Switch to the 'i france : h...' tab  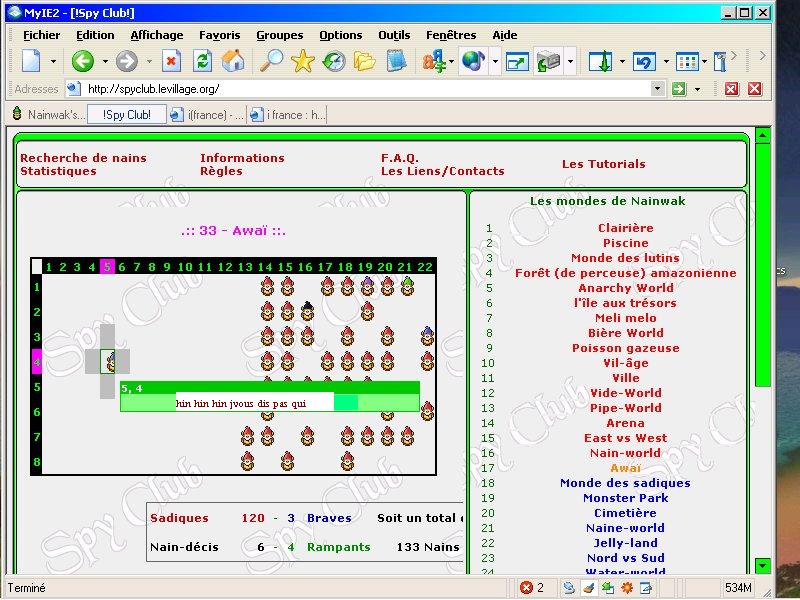[287, 115]
